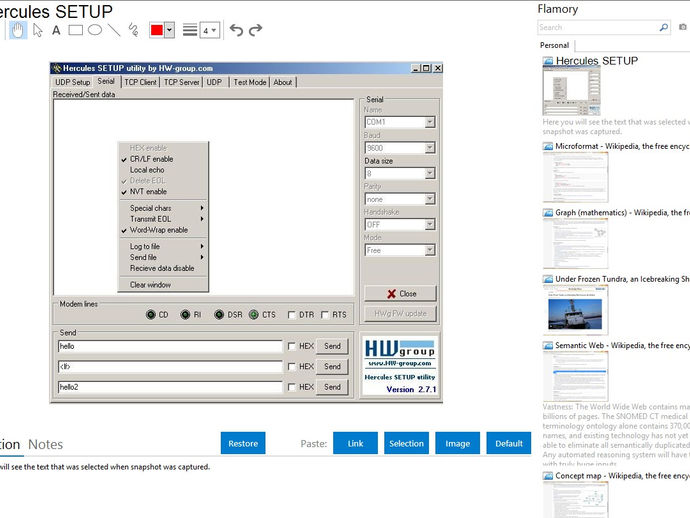Image resolution: width=690 pixels, height=518 pixels.
Task: Click the Image paste button
Action: 457,443
